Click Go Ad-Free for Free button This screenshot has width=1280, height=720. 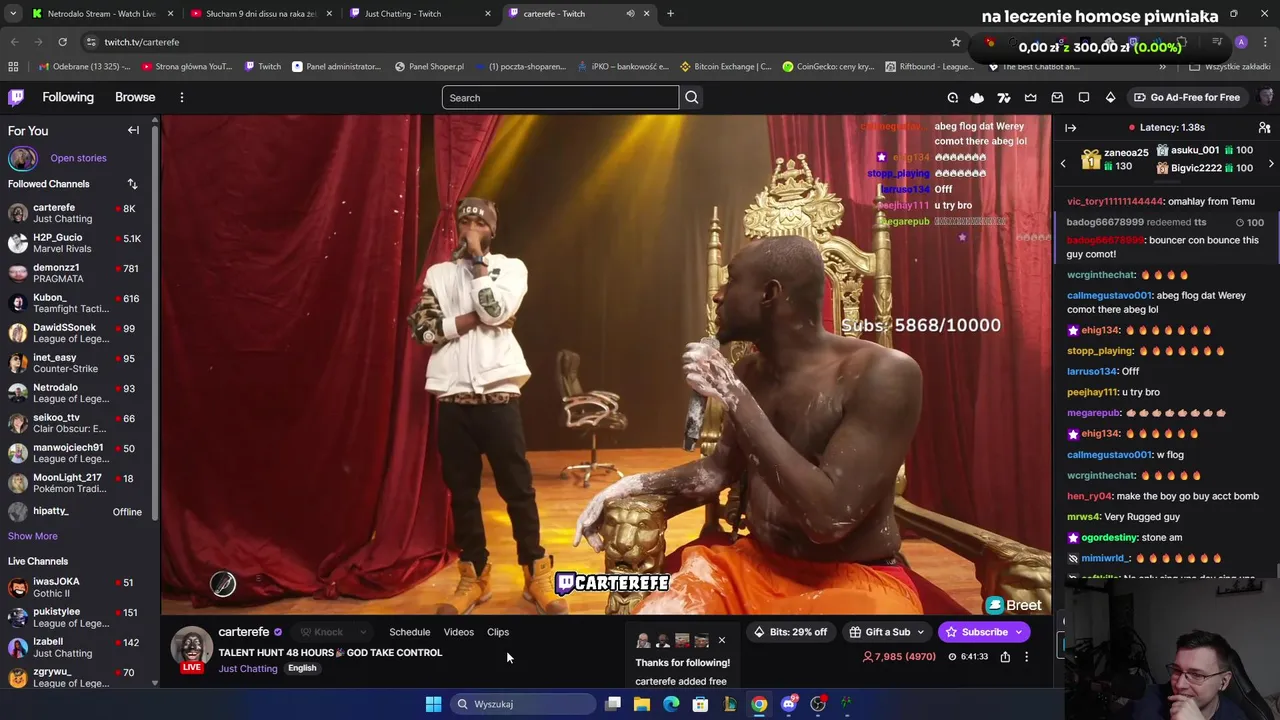point(1187,97)
